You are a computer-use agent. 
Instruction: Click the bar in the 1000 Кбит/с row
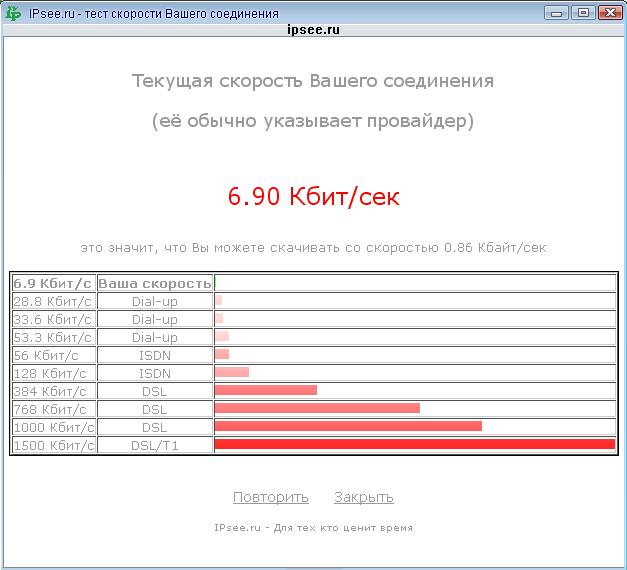click(x=348, y=426)
